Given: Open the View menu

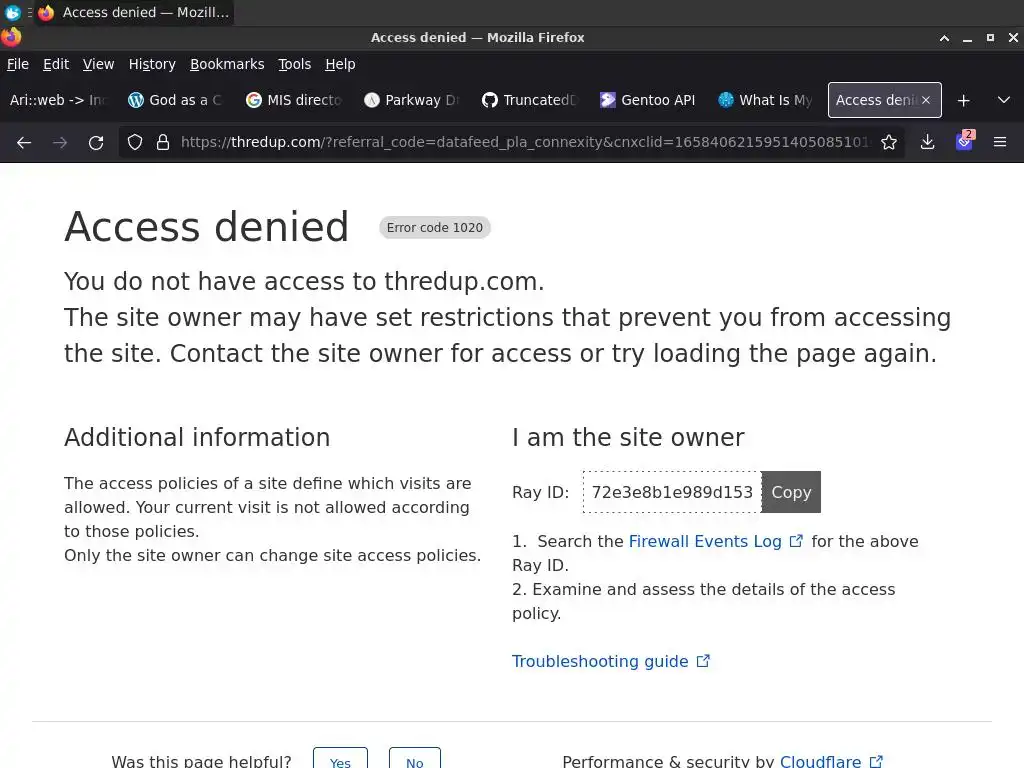Looking at the screenshot, I should 98,64.
